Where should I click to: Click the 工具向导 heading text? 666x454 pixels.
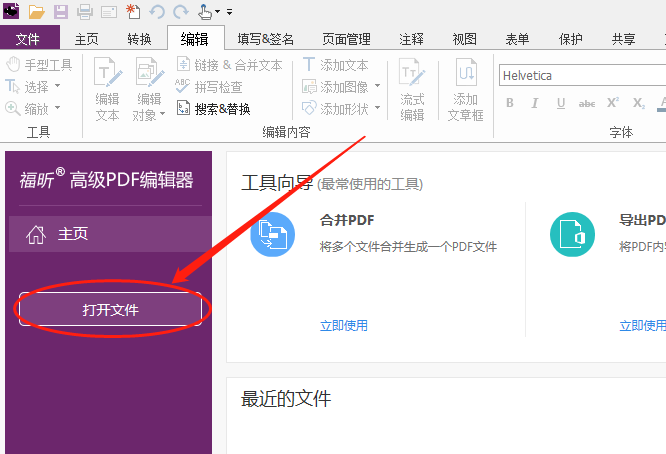277,183
